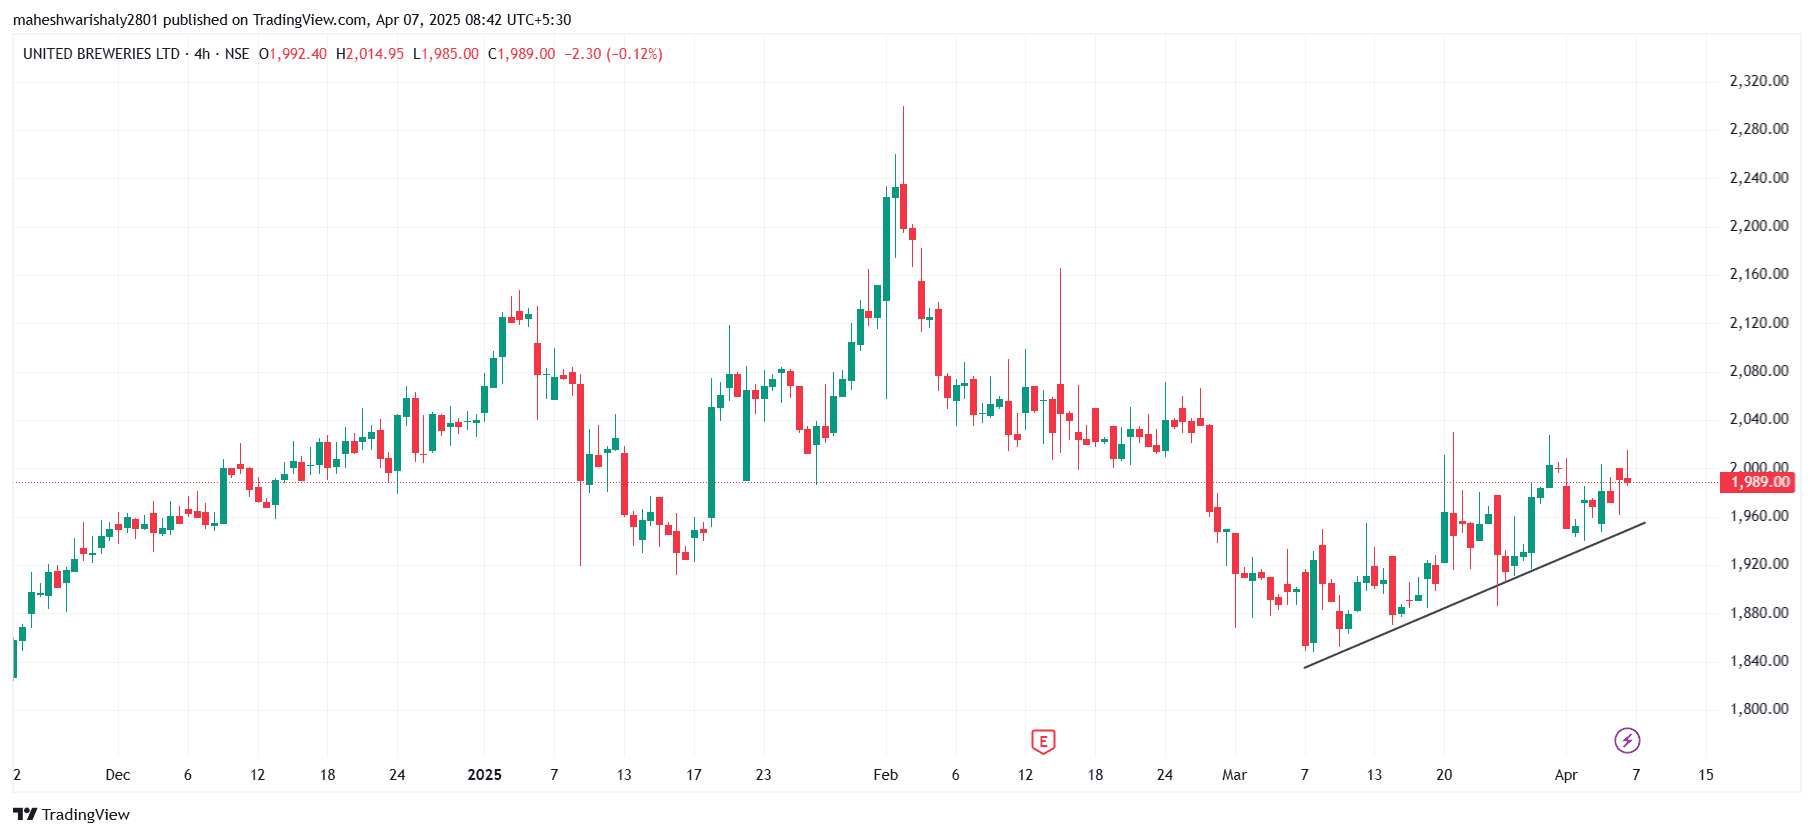
Task: Select the close value C1,989.00
Action: [x=522, y=54]
